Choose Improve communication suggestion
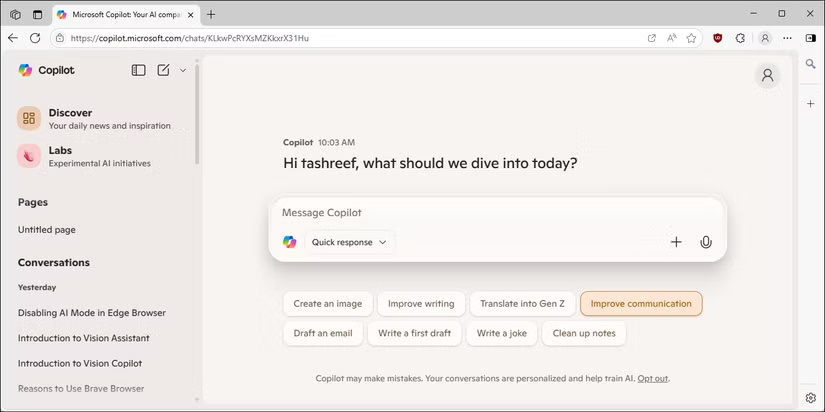The image size is (825, 412). pos(641,304)
